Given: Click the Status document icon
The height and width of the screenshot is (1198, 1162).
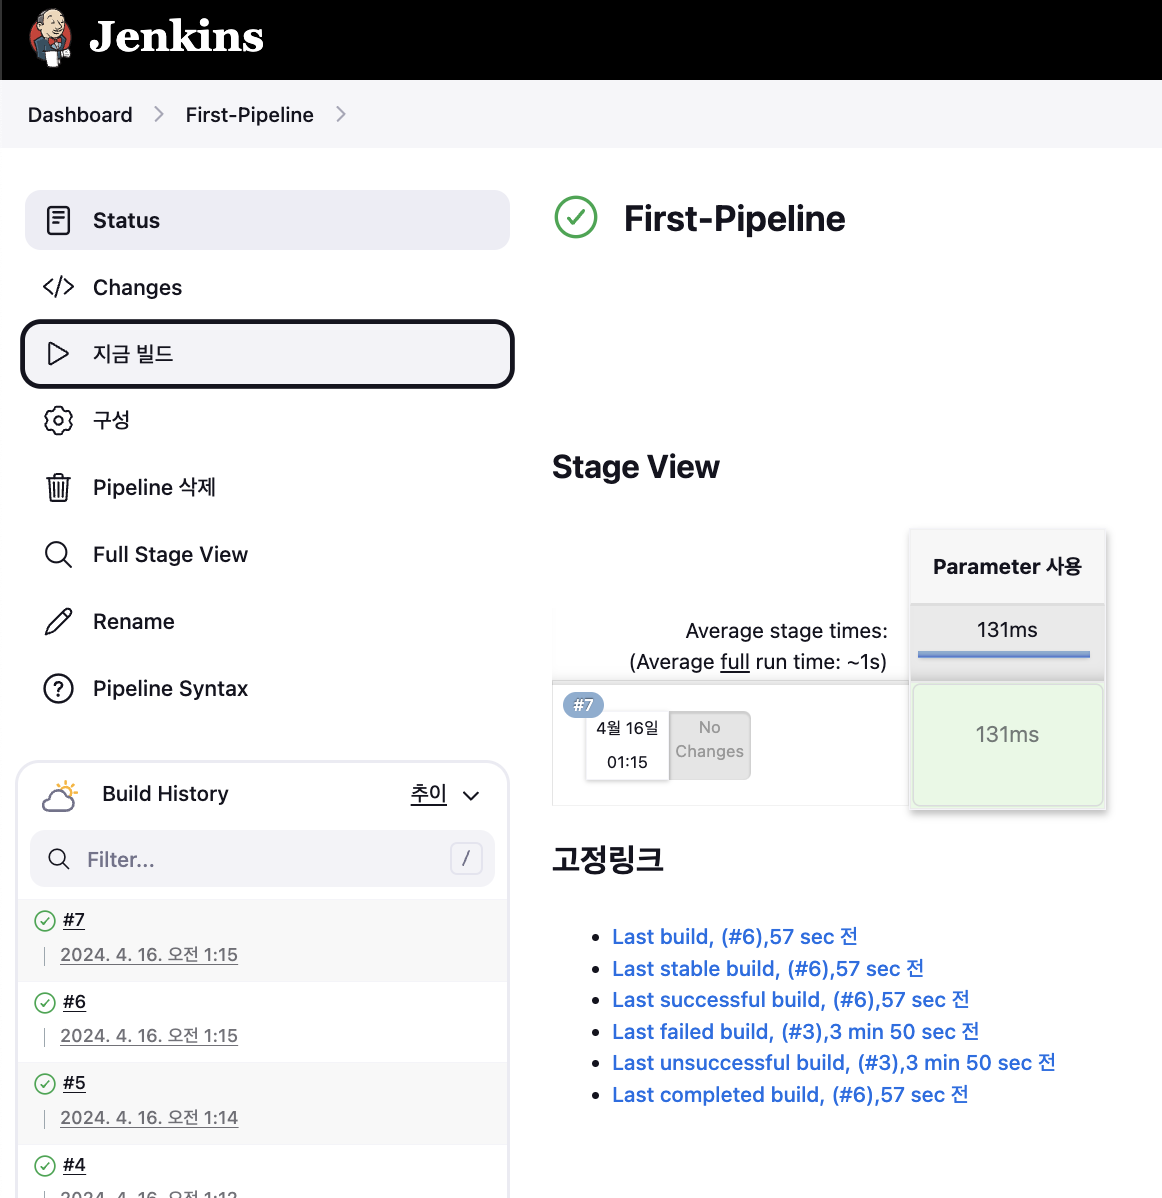Looking at the screenshot, I should 59,220.
